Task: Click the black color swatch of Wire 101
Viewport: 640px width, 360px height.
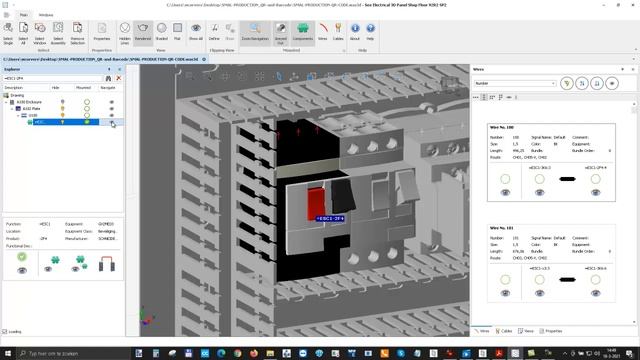Action: tap(567, 280)
